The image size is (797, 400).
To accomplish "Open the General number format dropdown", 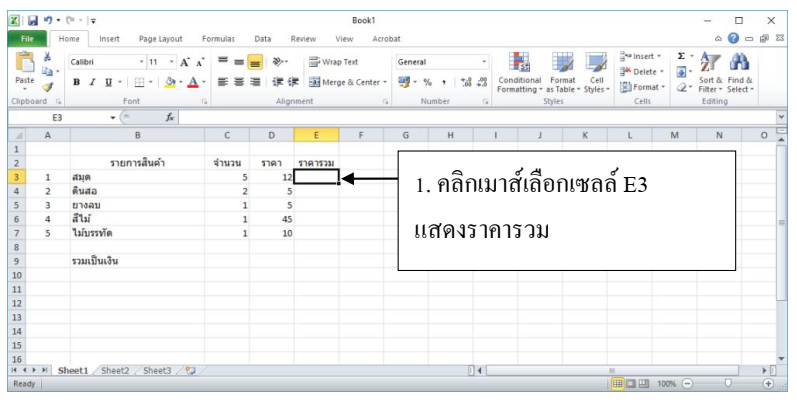I will coord(484,61).
